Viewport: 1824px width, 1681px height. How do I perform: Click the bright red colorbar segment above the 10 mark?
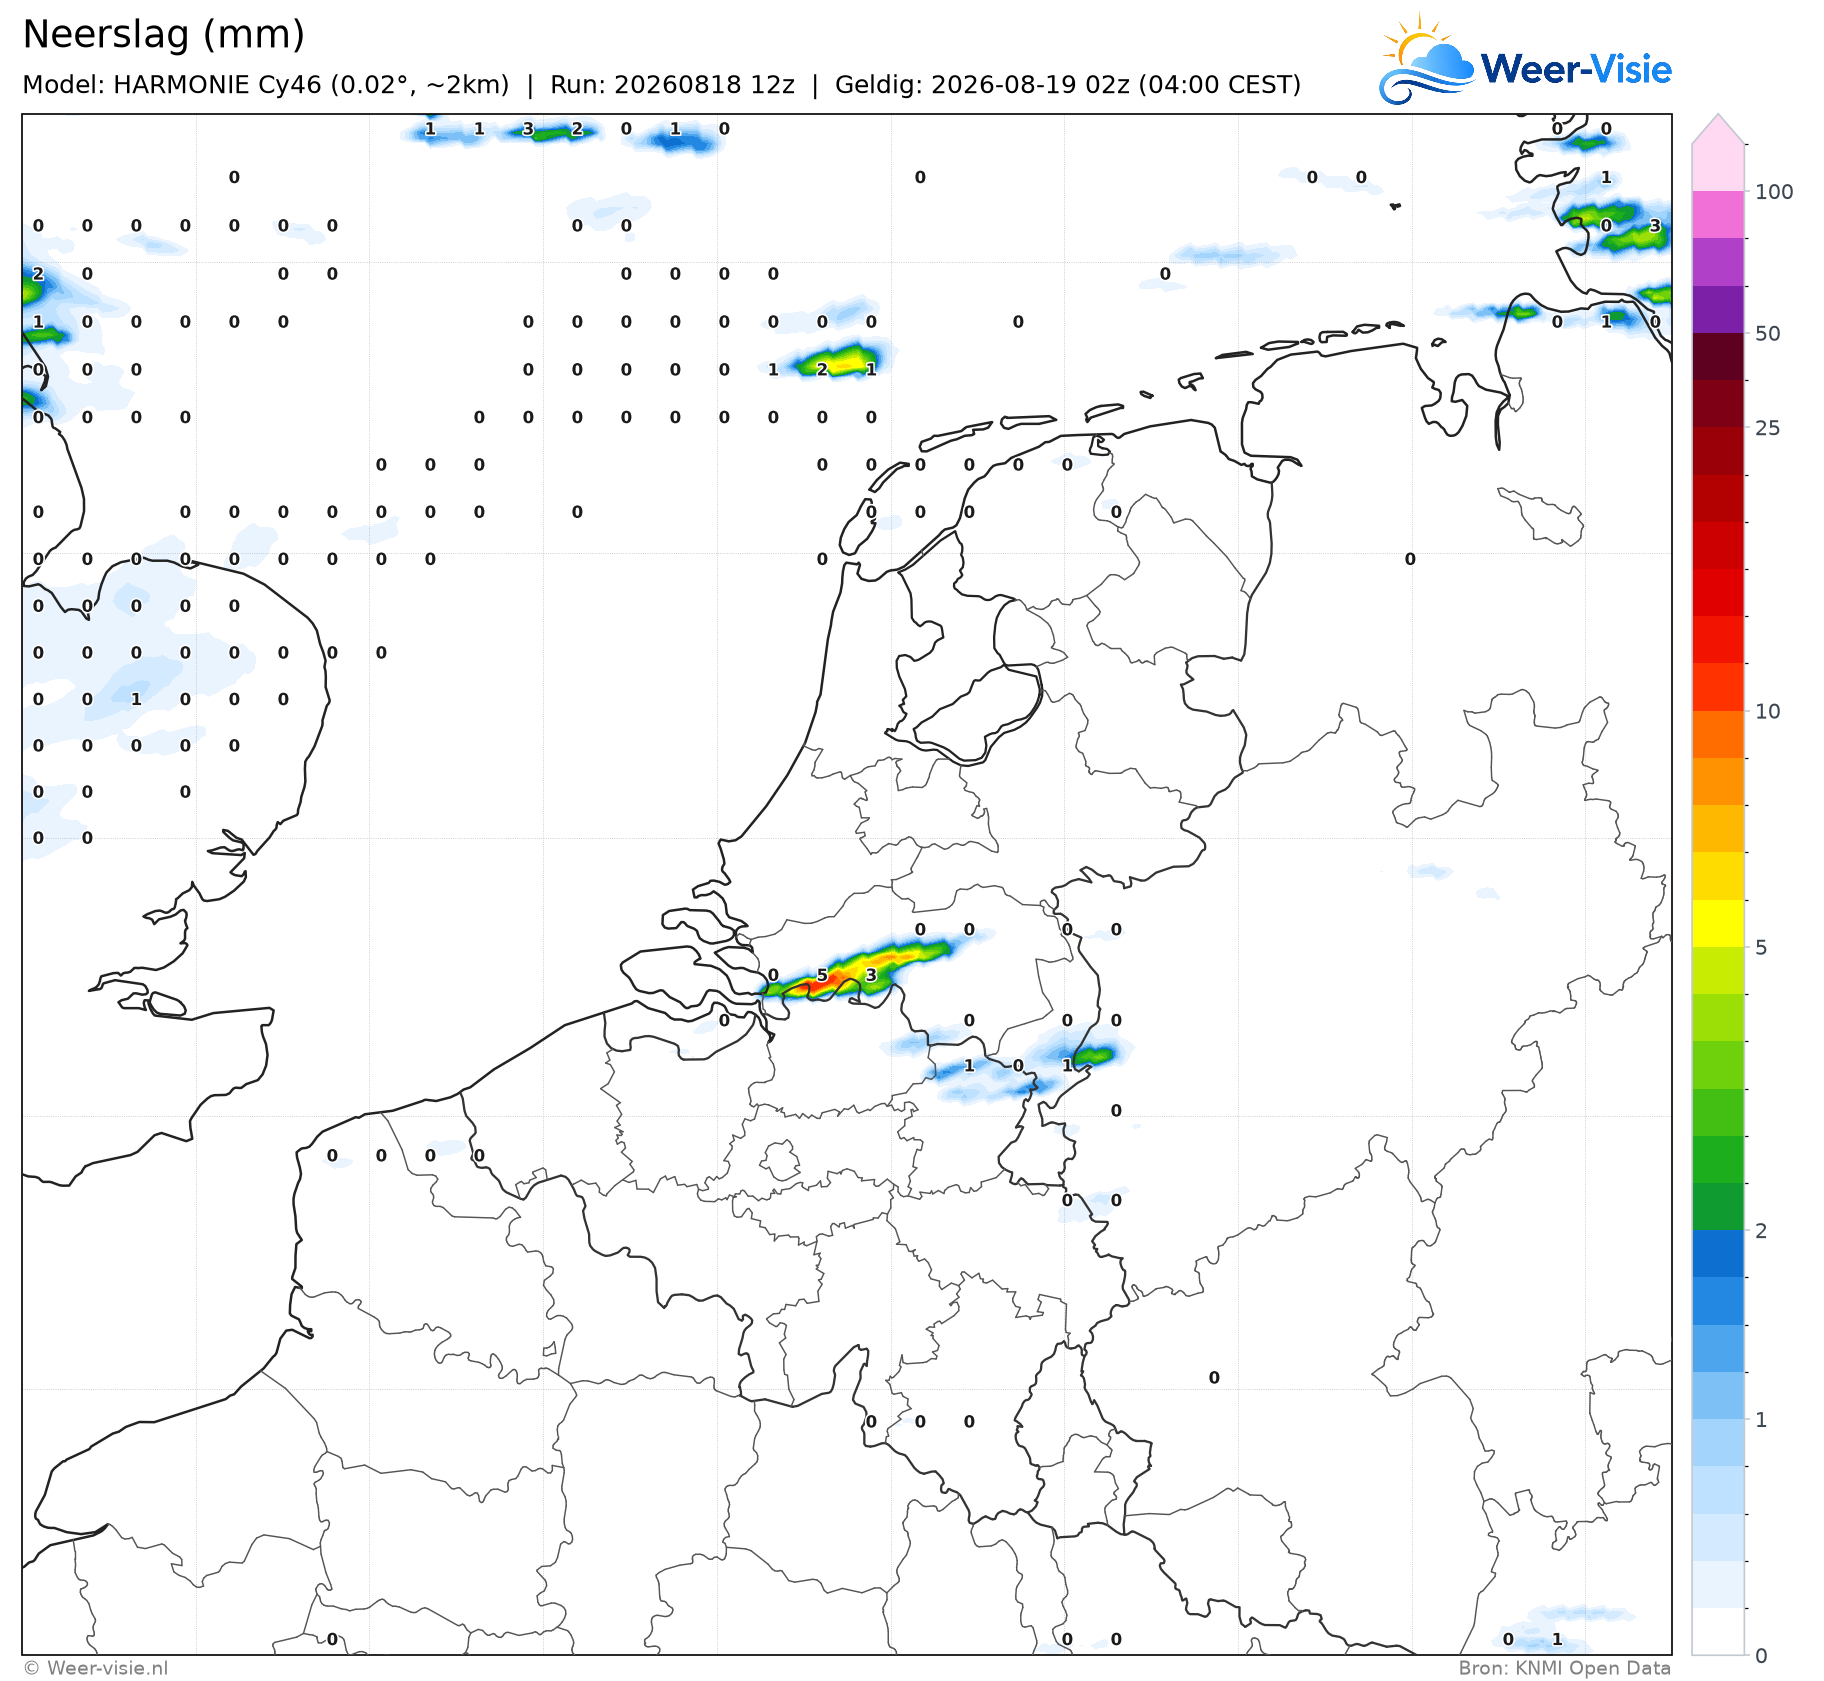point(1718,687)
